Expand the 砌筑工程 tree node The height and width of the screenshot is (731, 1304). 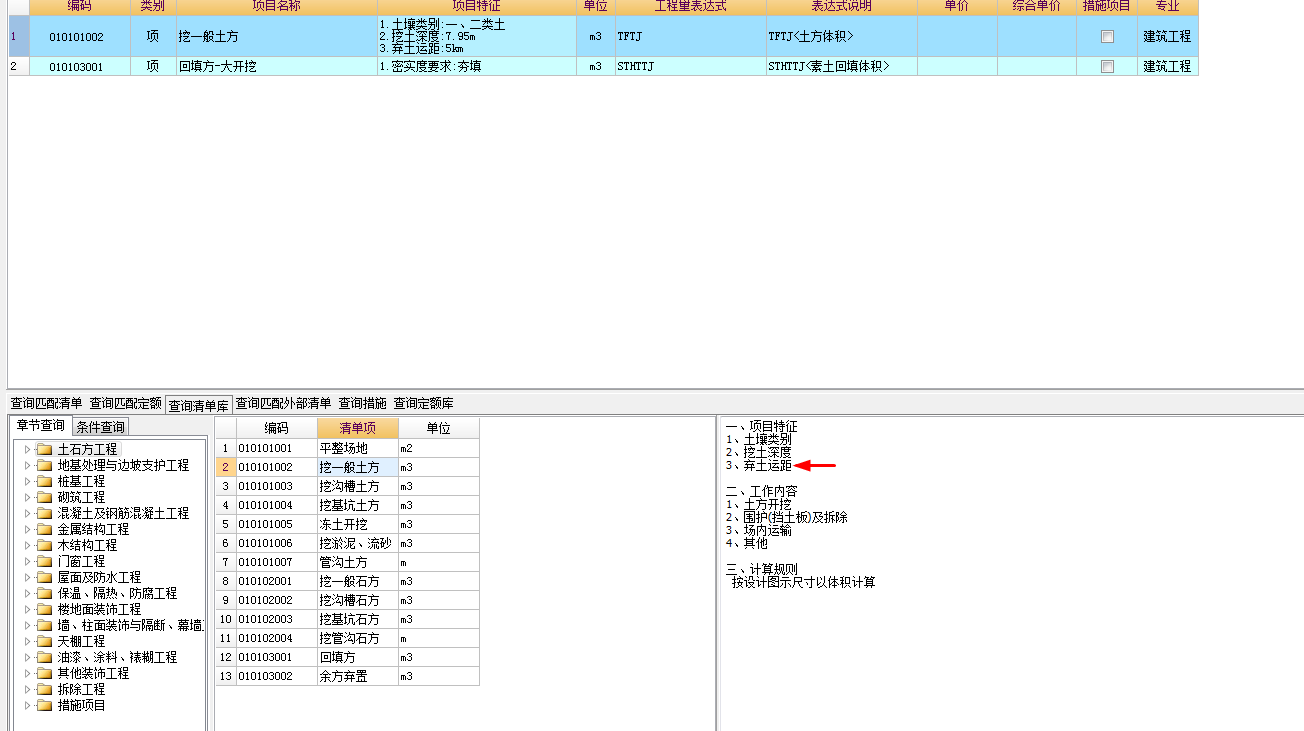click(x=28, y=497)
